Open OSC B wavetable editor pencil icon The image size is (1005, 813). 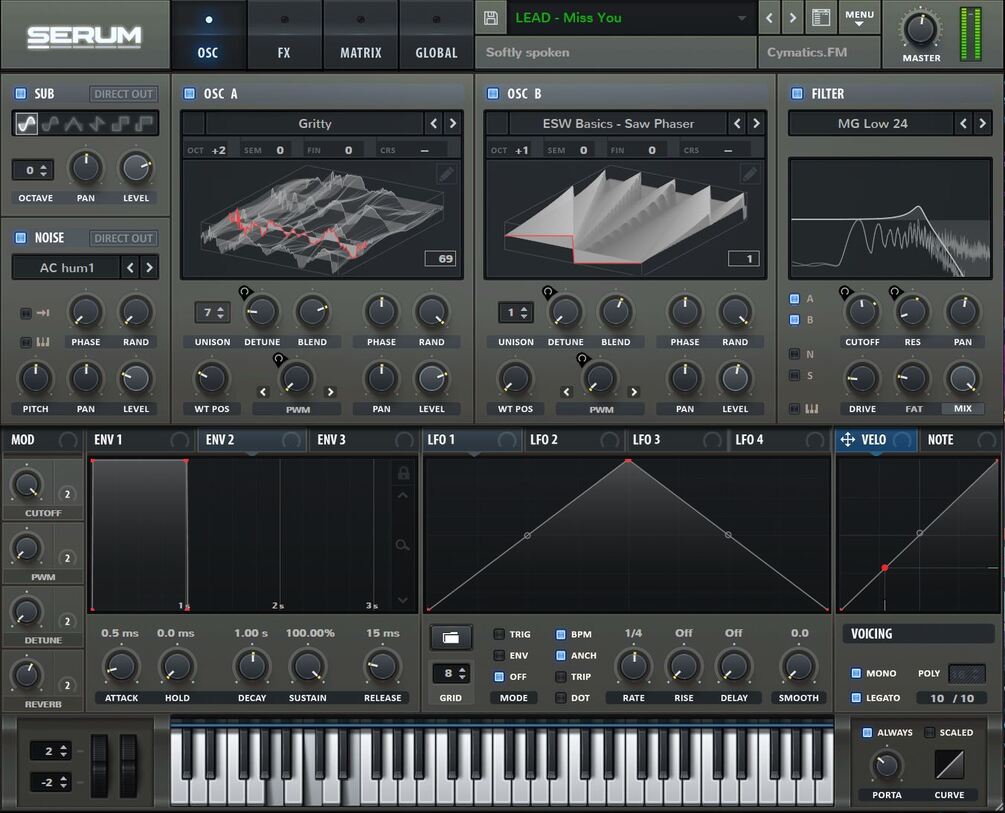pyautogui.click(x=750, y=173)
